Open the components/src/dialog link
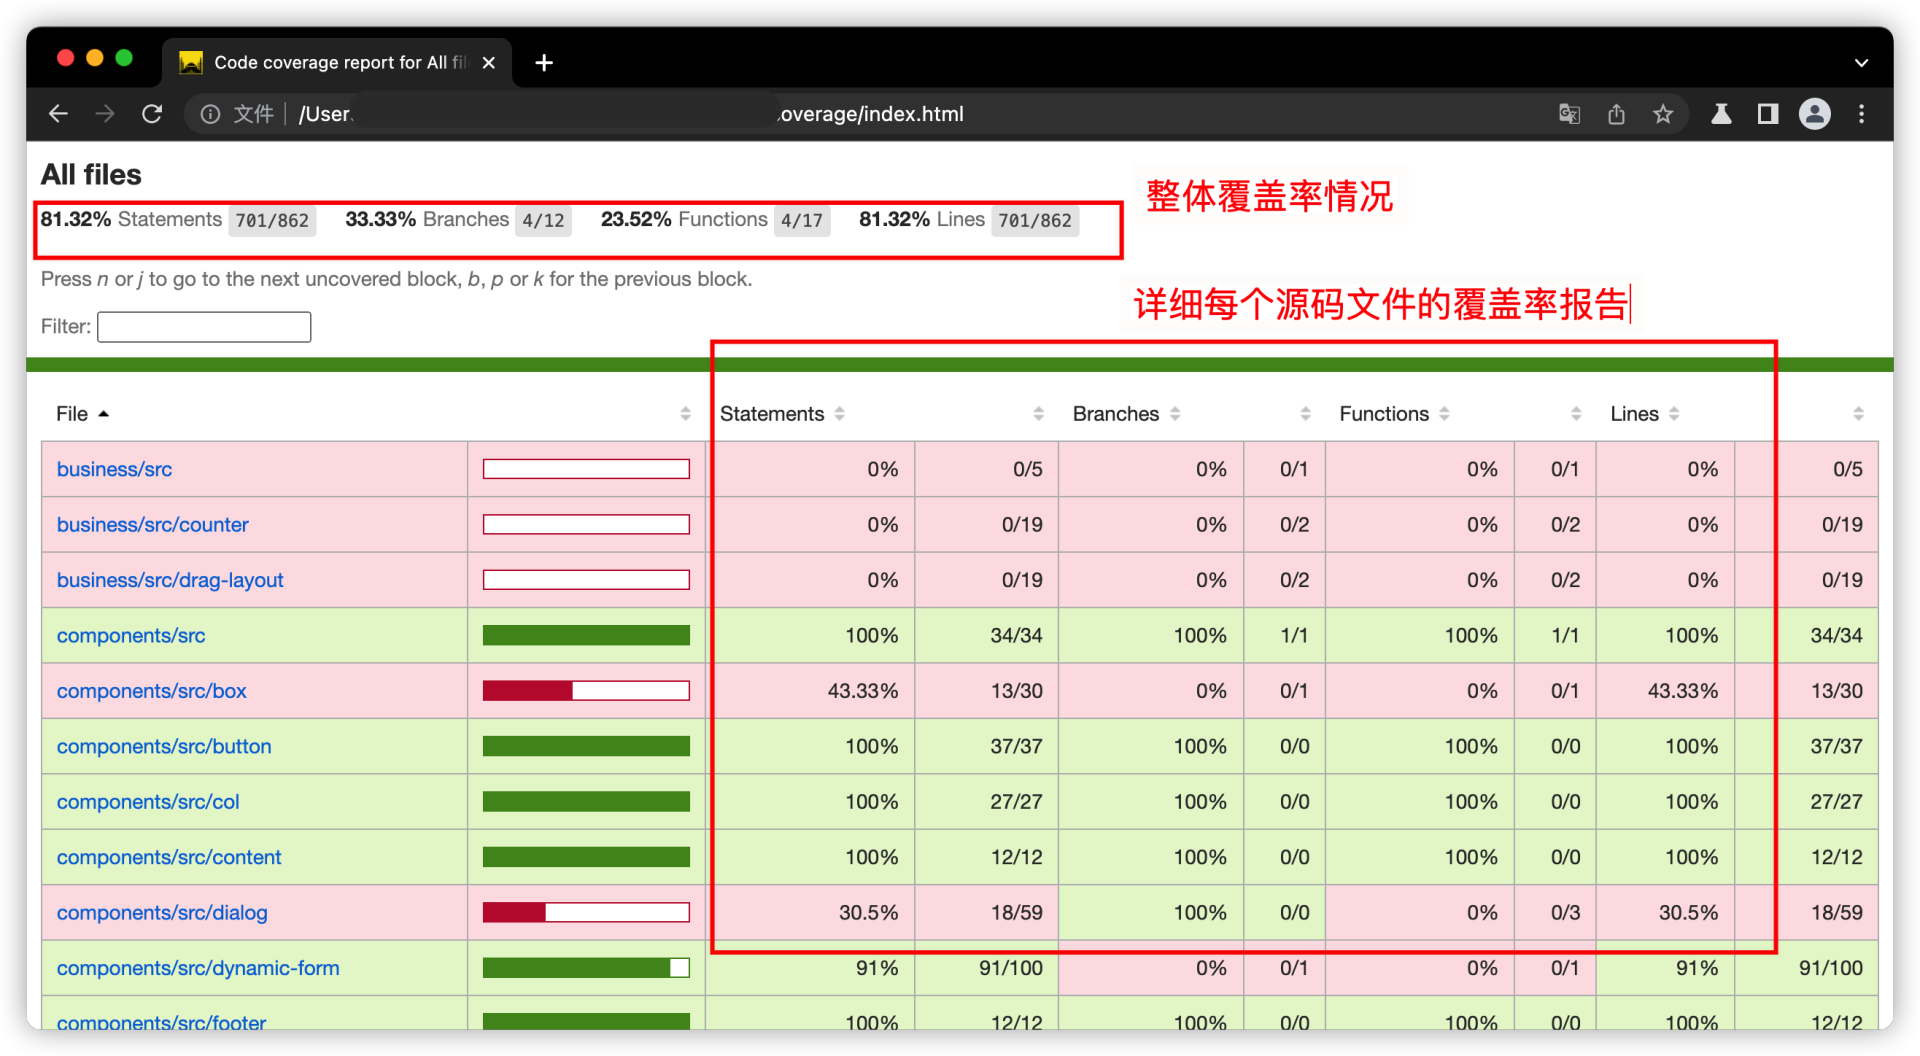 (162, 913)
